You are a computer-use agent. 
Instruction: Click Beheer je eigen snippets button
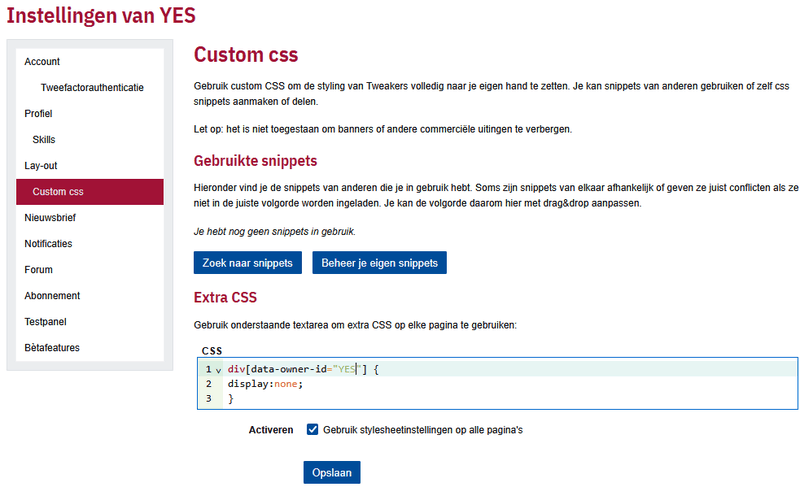click(379, 263)
